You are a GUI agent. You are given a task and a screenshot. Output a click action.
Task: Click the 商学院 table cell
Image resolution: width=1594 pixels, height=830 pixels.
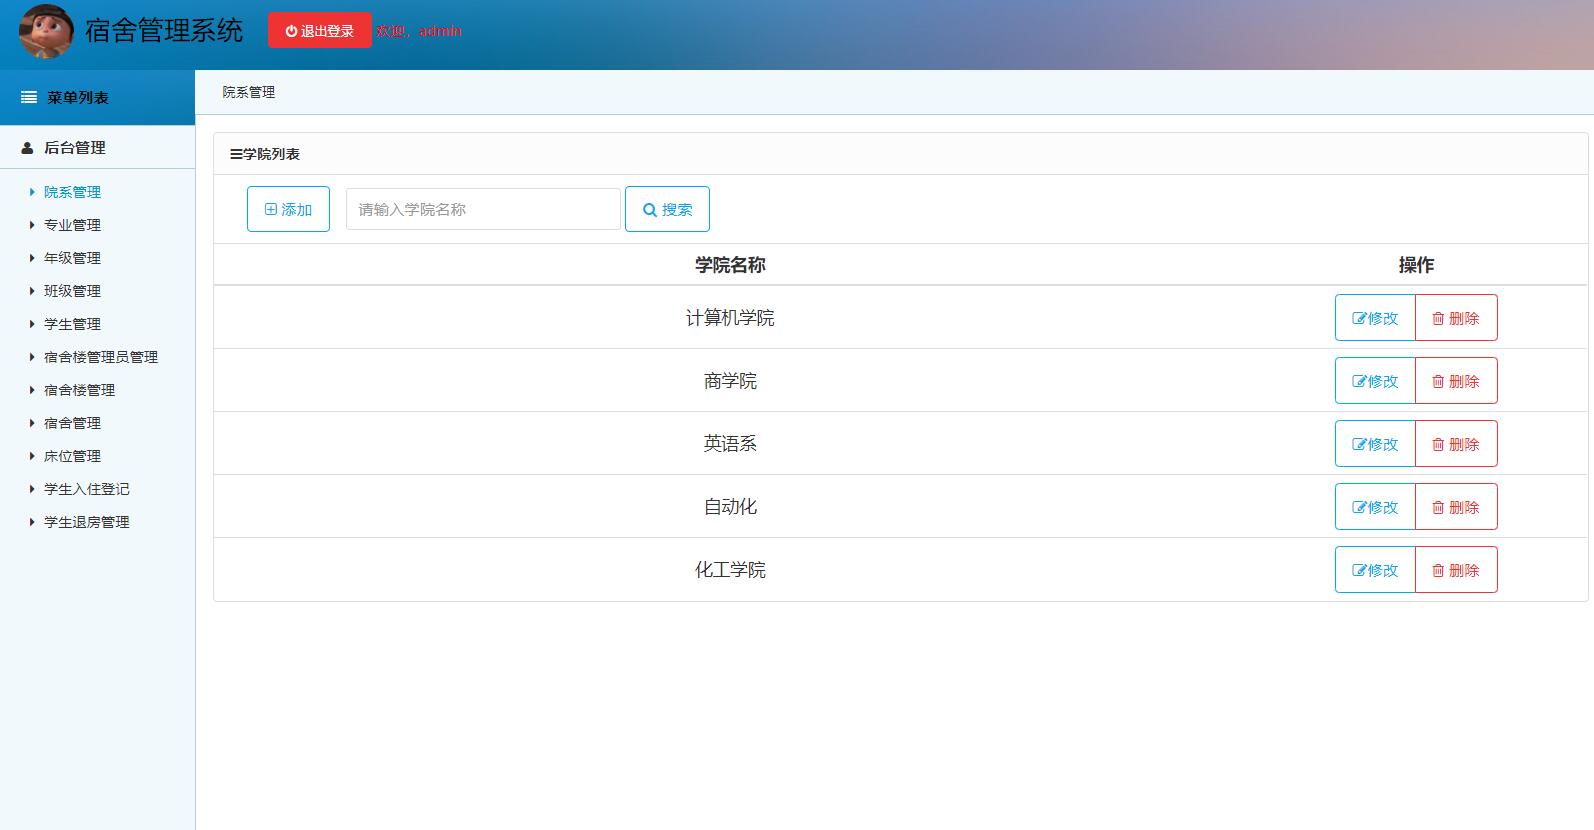click(730, 381)
